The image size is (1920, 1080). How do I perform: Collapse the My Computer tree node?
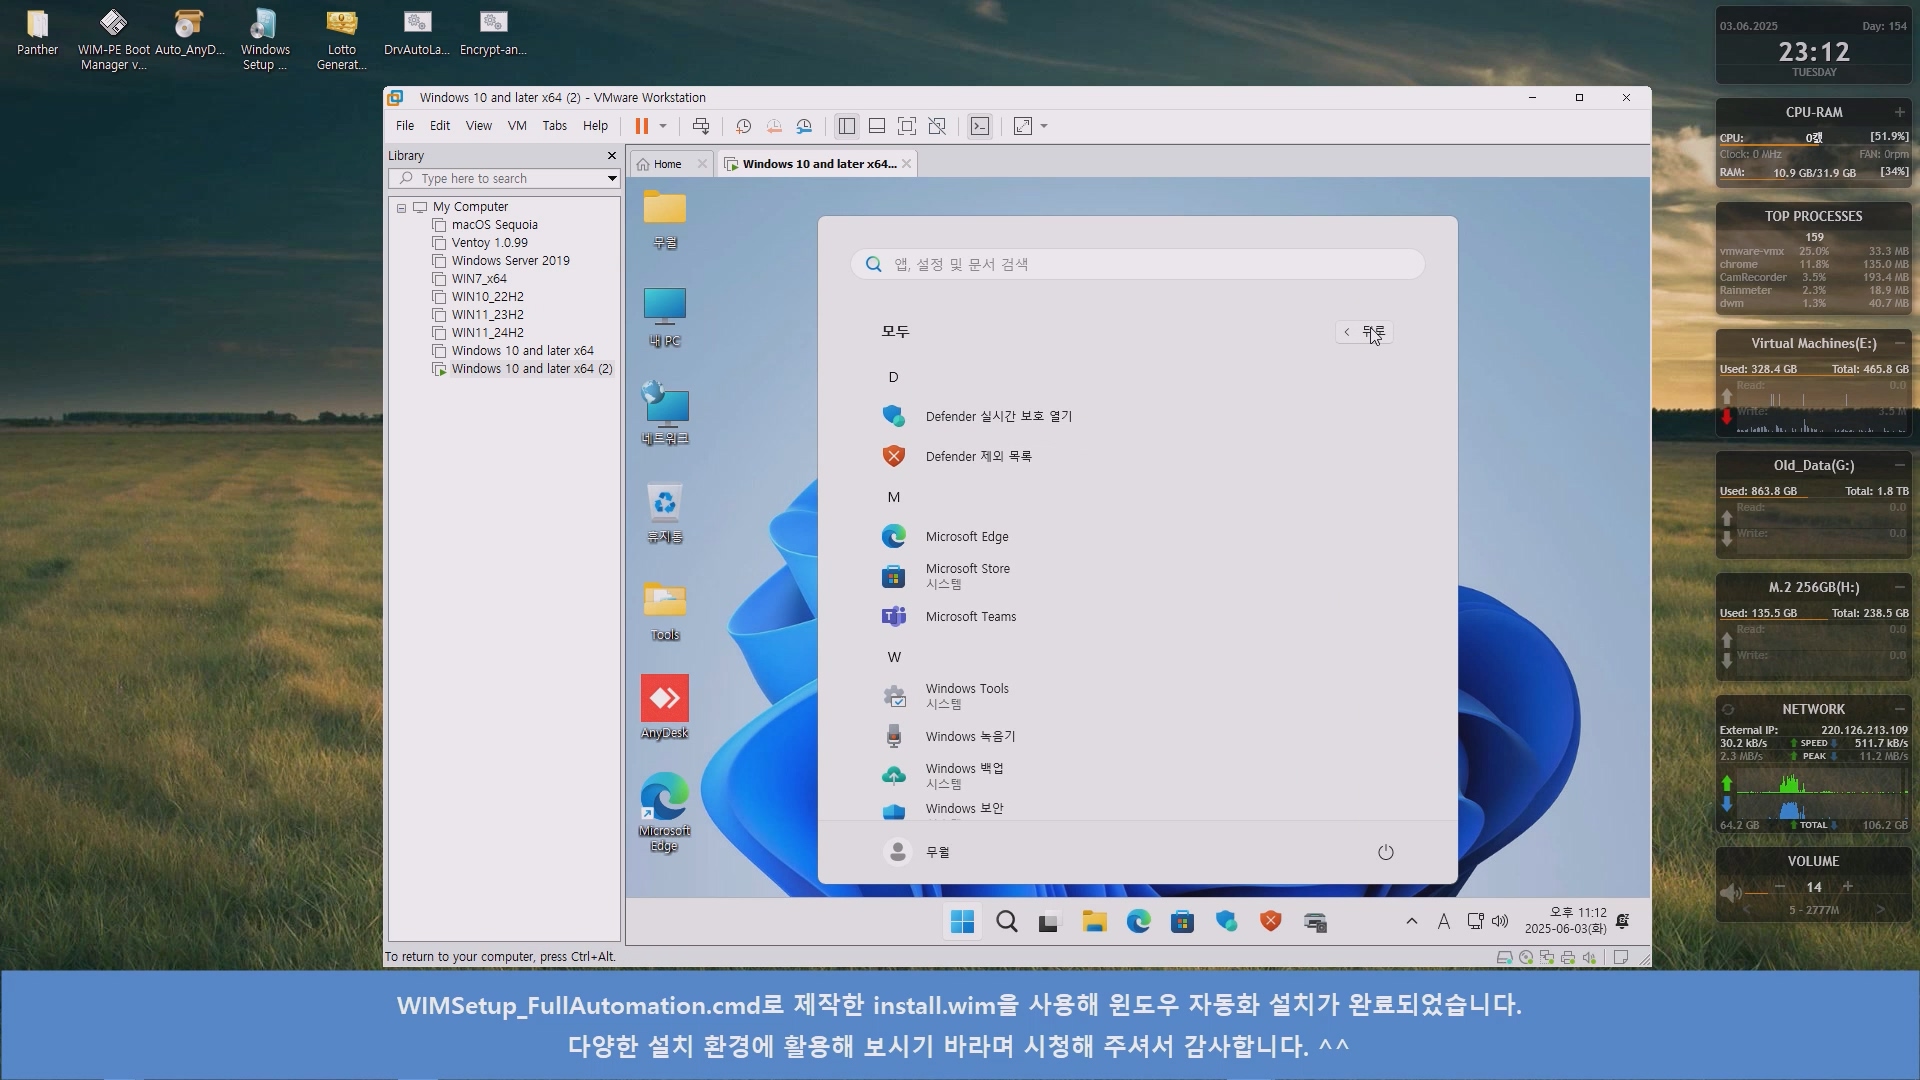(401, 207)
